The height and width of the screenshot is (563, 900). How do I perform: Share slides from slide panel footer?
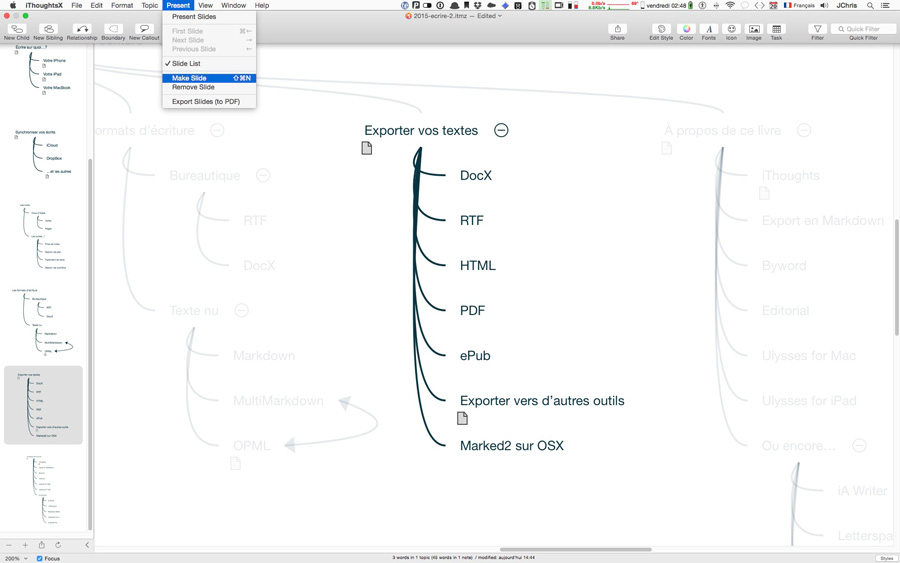41,545
